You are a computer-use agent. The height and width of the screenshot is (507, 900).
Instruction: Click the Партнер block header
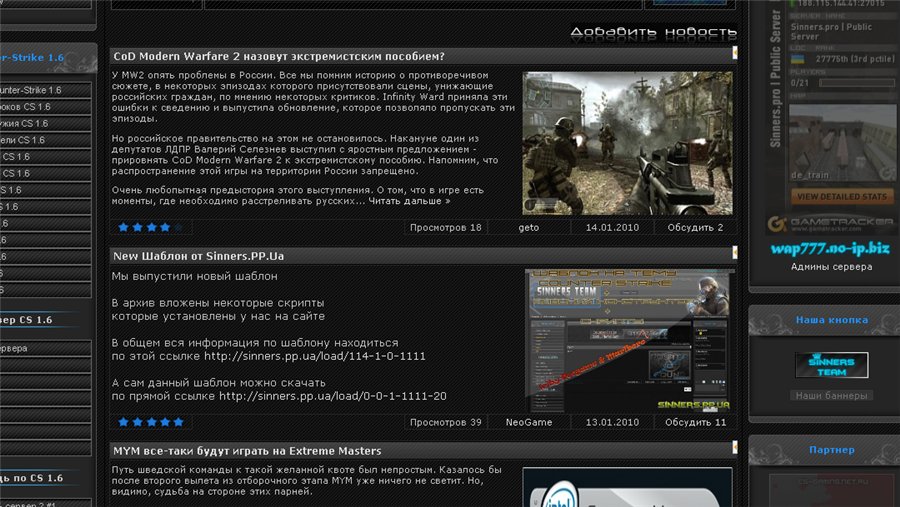831,450
